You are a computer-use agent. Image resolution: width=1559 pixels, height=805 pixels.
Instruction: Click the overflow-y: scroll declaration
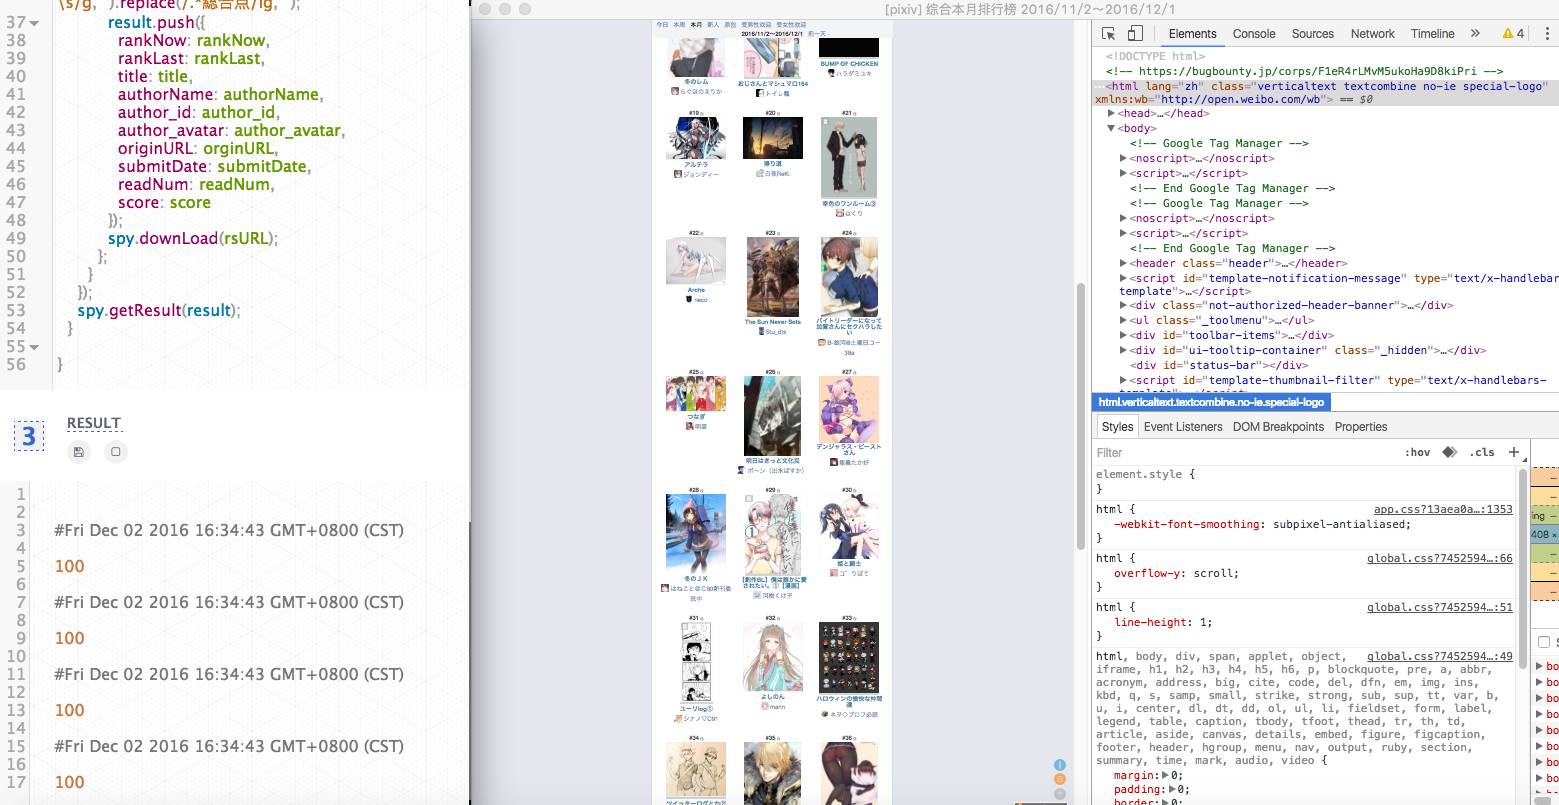click(1176, 573)
